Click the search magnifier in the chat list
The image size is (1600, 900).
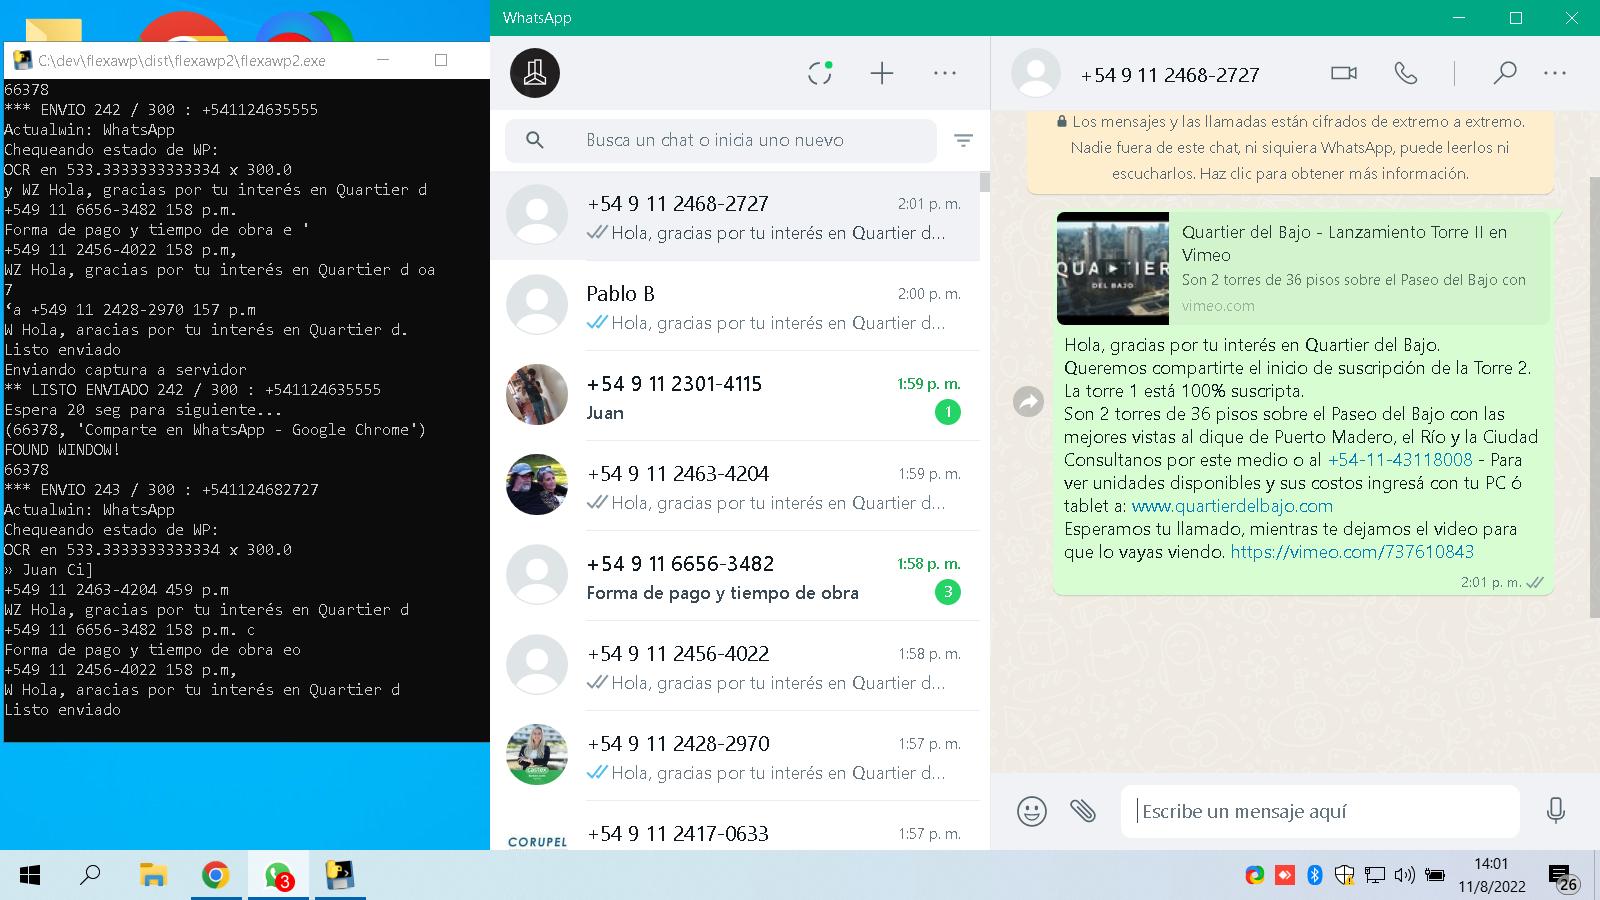click(535, 140)
